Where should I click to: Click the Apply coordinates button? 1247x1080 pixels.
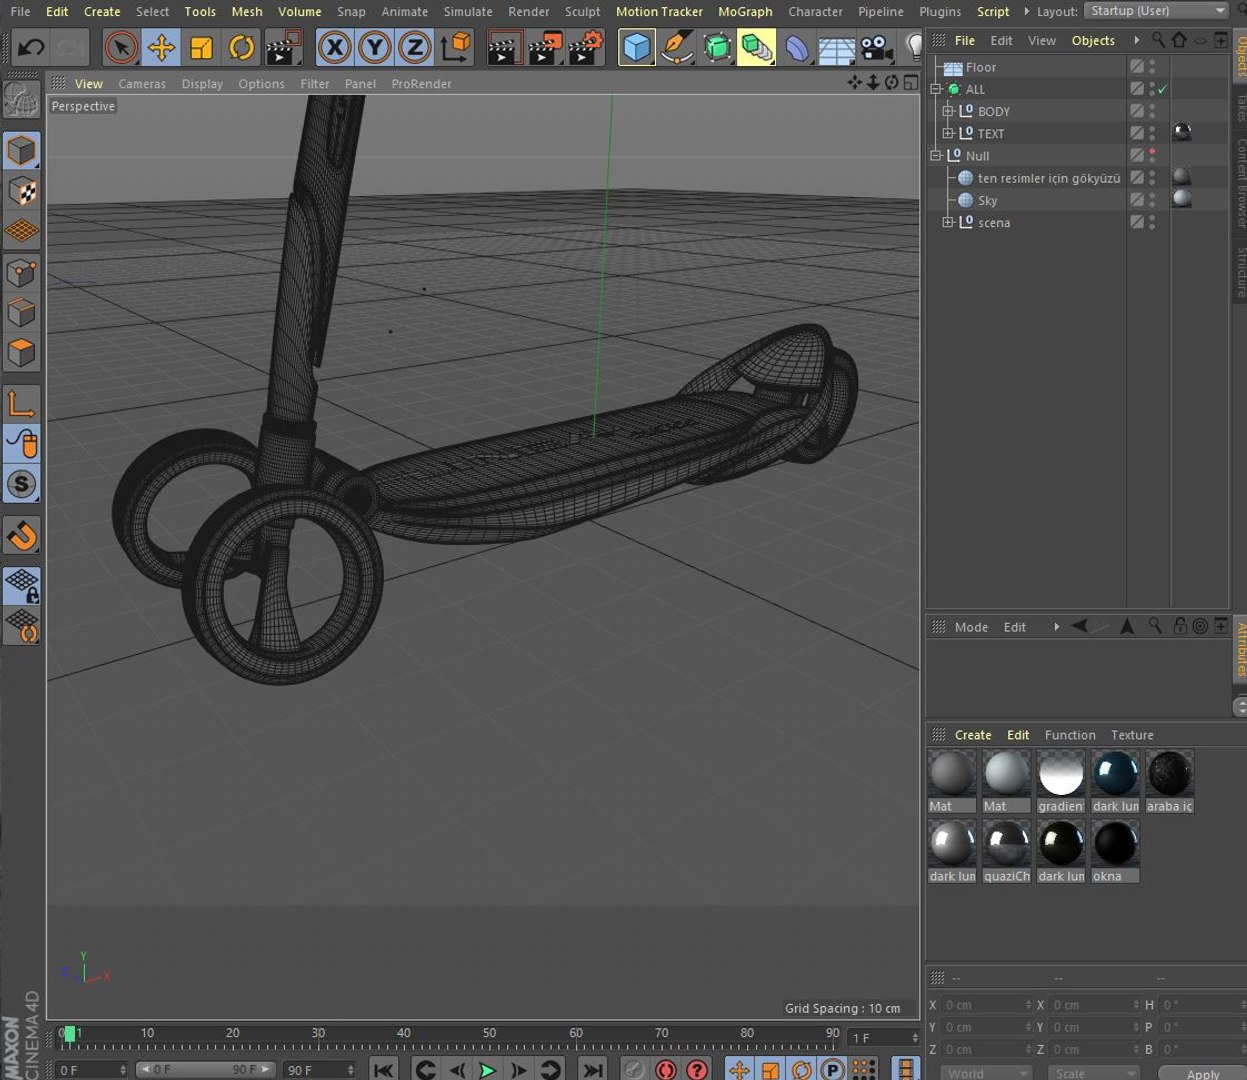pyautogui.click(x=1202, y=1074)
